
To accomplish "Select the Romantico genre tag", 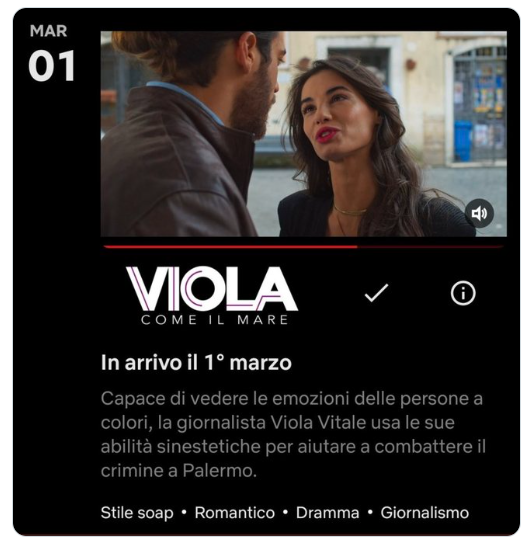I will tap(235, 512).
